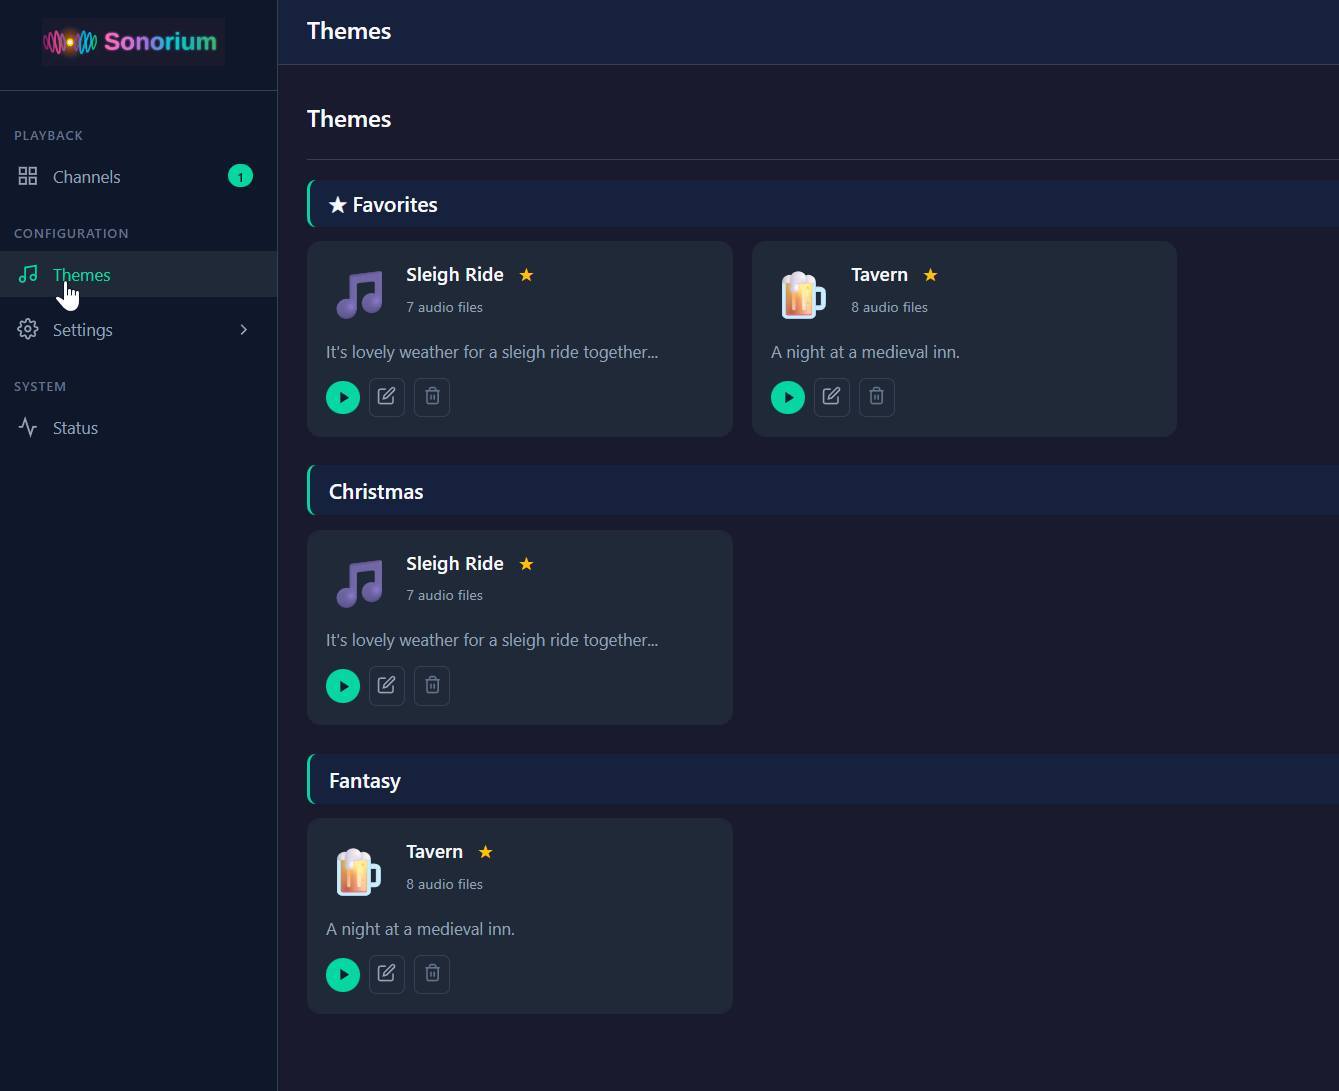Open Themes from the sidebar navigation
Screen dimensions: 1339x1091
81,274
